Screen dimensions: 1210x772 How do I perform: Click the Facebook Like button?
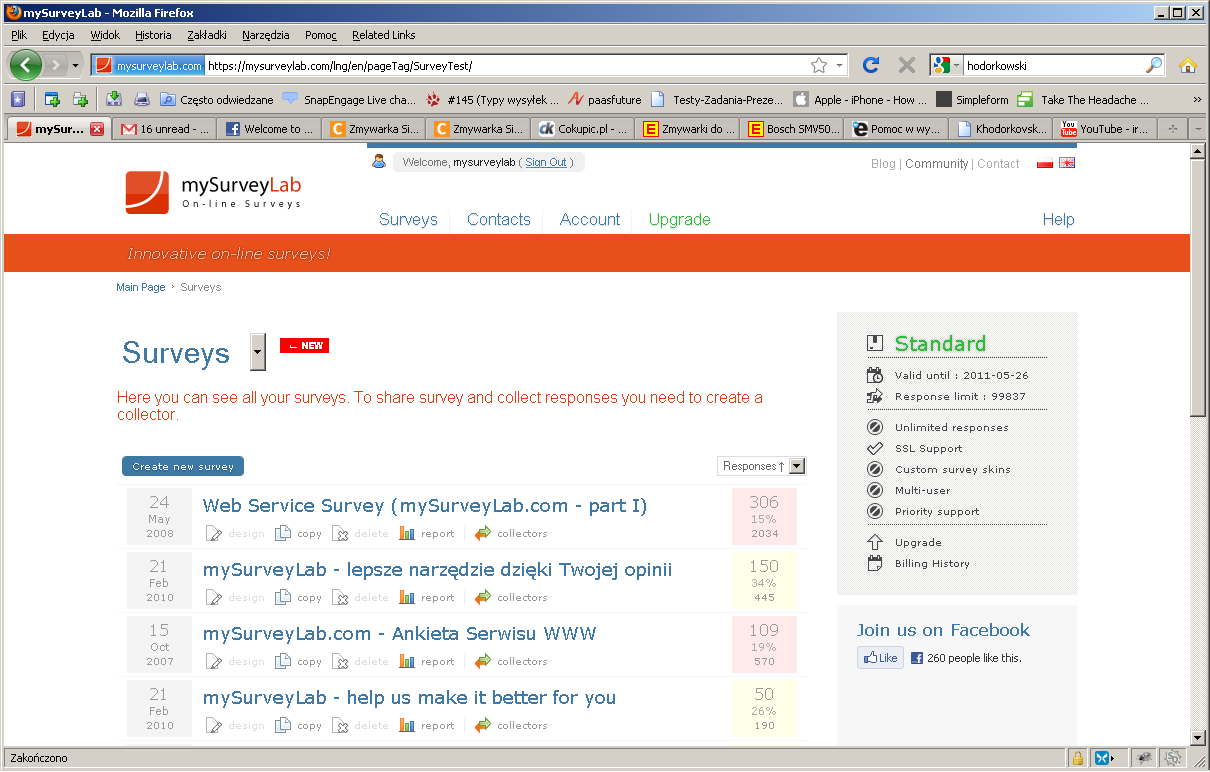pos(880,658)
